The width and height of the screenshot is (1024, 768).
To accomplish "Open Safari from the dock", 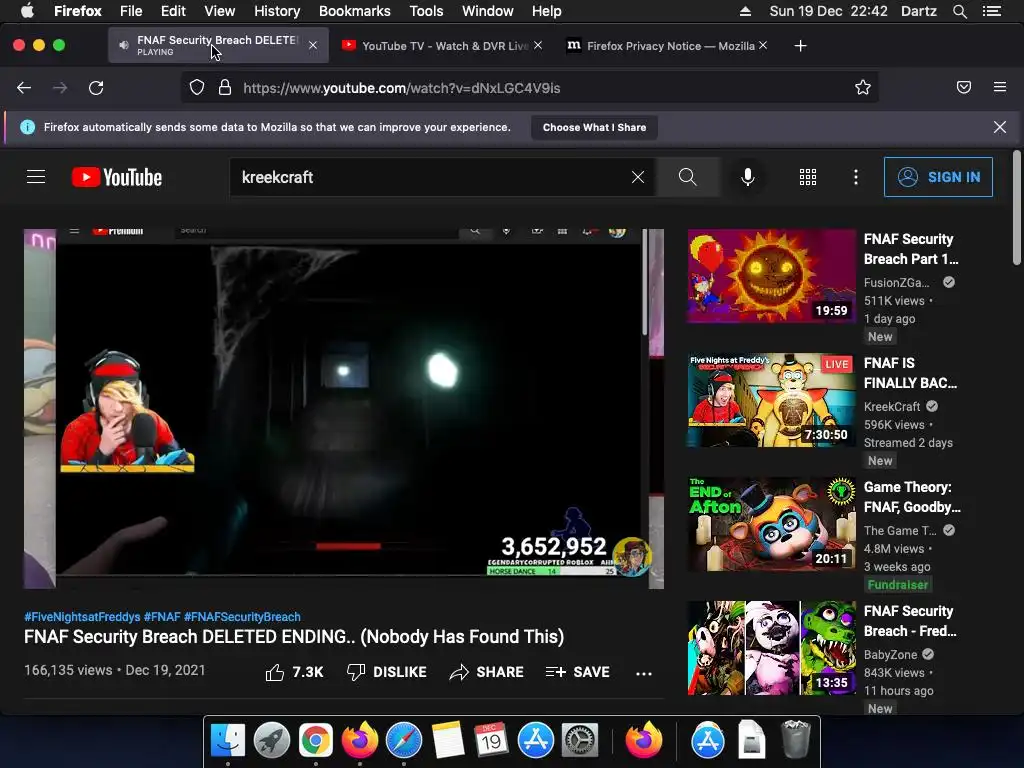I will [x=404, y=741].
